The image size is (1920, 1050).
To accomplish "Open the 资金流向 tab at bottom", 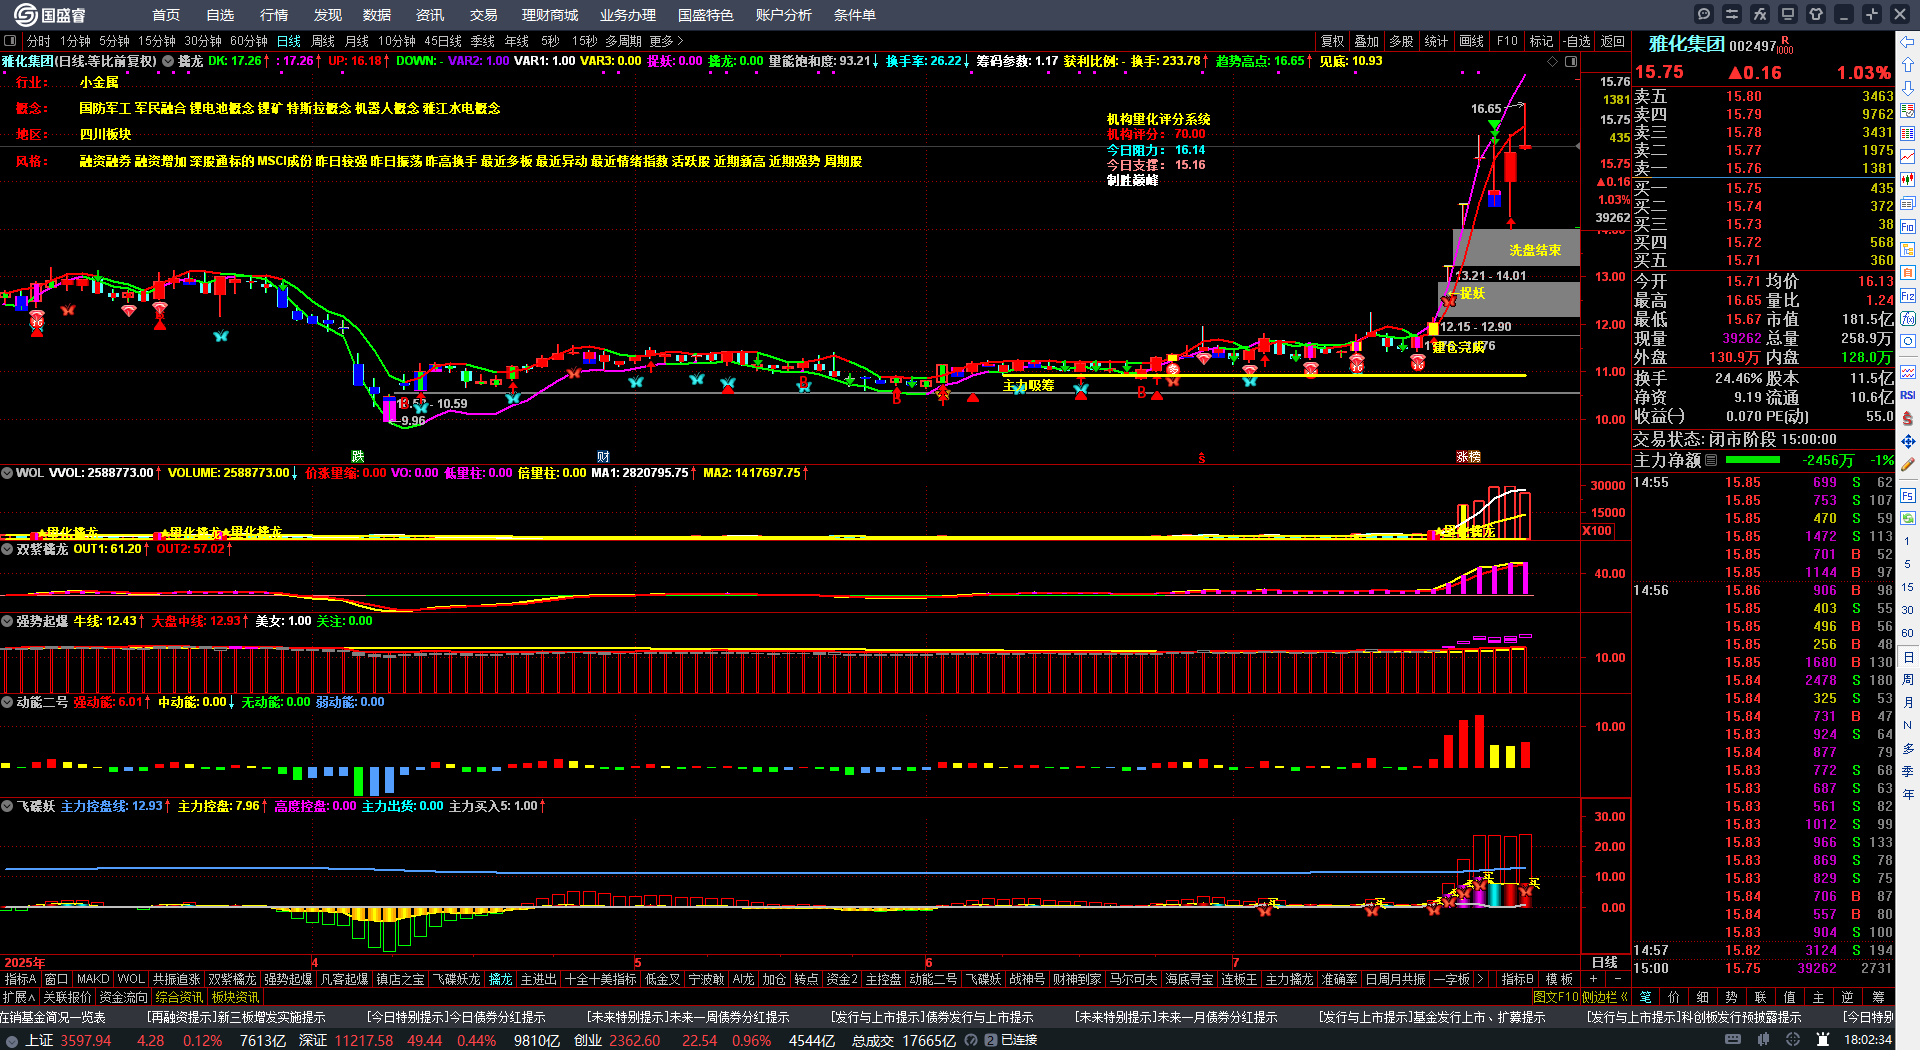I will (124, 997).
